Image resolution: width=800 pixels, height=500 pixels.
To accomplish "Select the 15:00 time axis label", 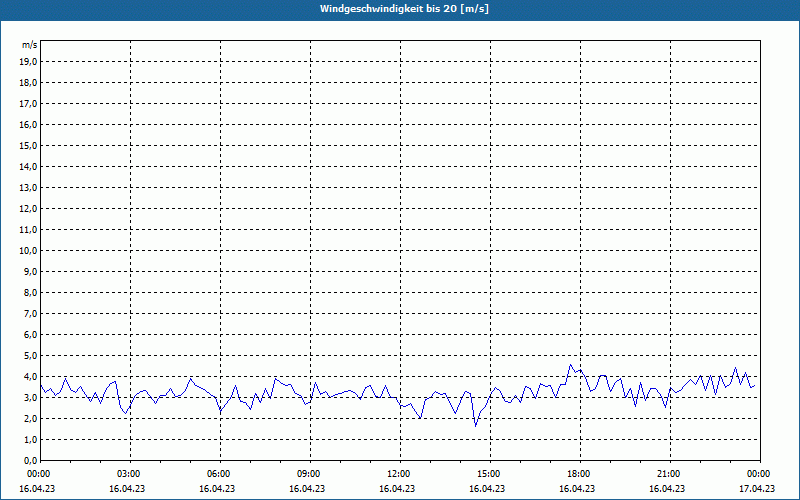I will coord(488,474).
